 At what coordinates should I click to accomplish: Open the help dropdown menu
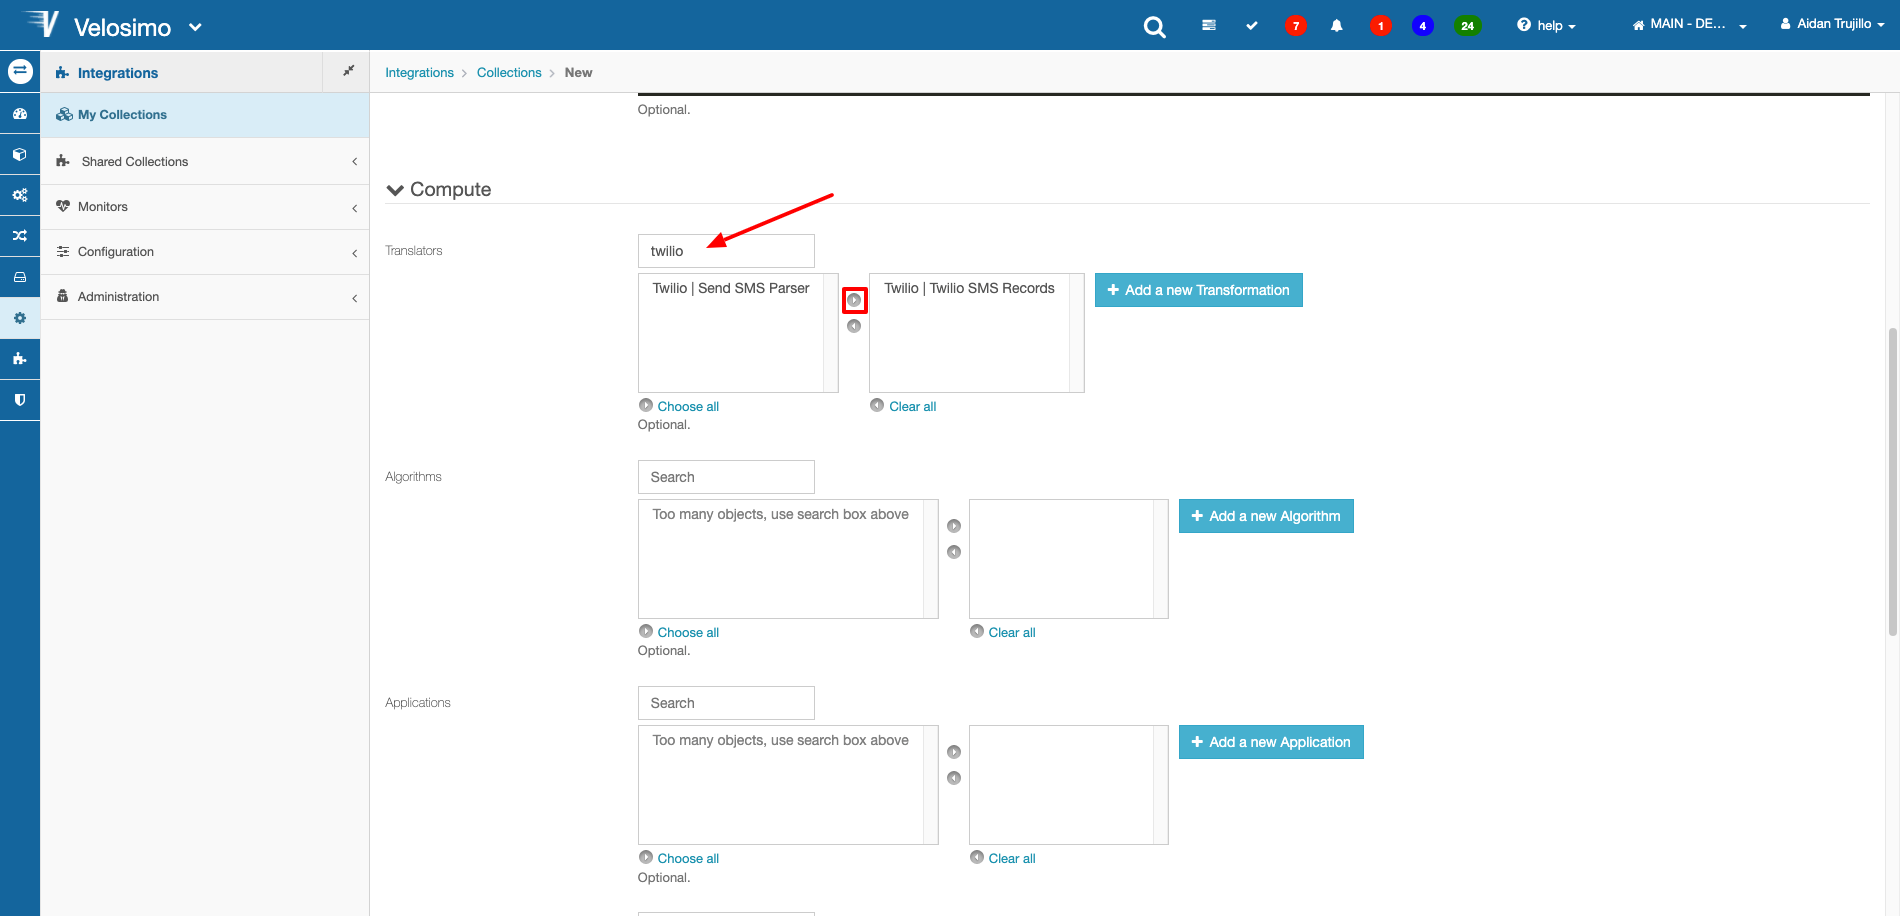(x=1546, y=25)
